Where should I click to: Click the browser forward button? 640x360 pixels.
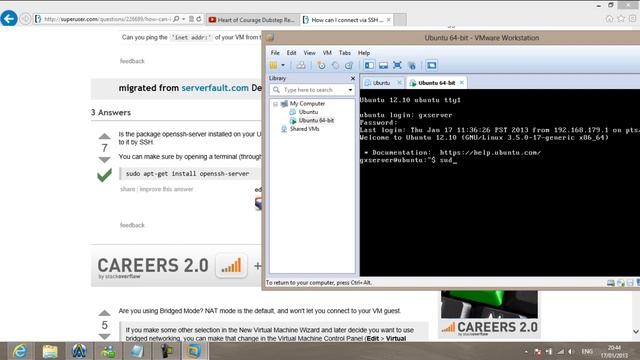coord(25,19)
